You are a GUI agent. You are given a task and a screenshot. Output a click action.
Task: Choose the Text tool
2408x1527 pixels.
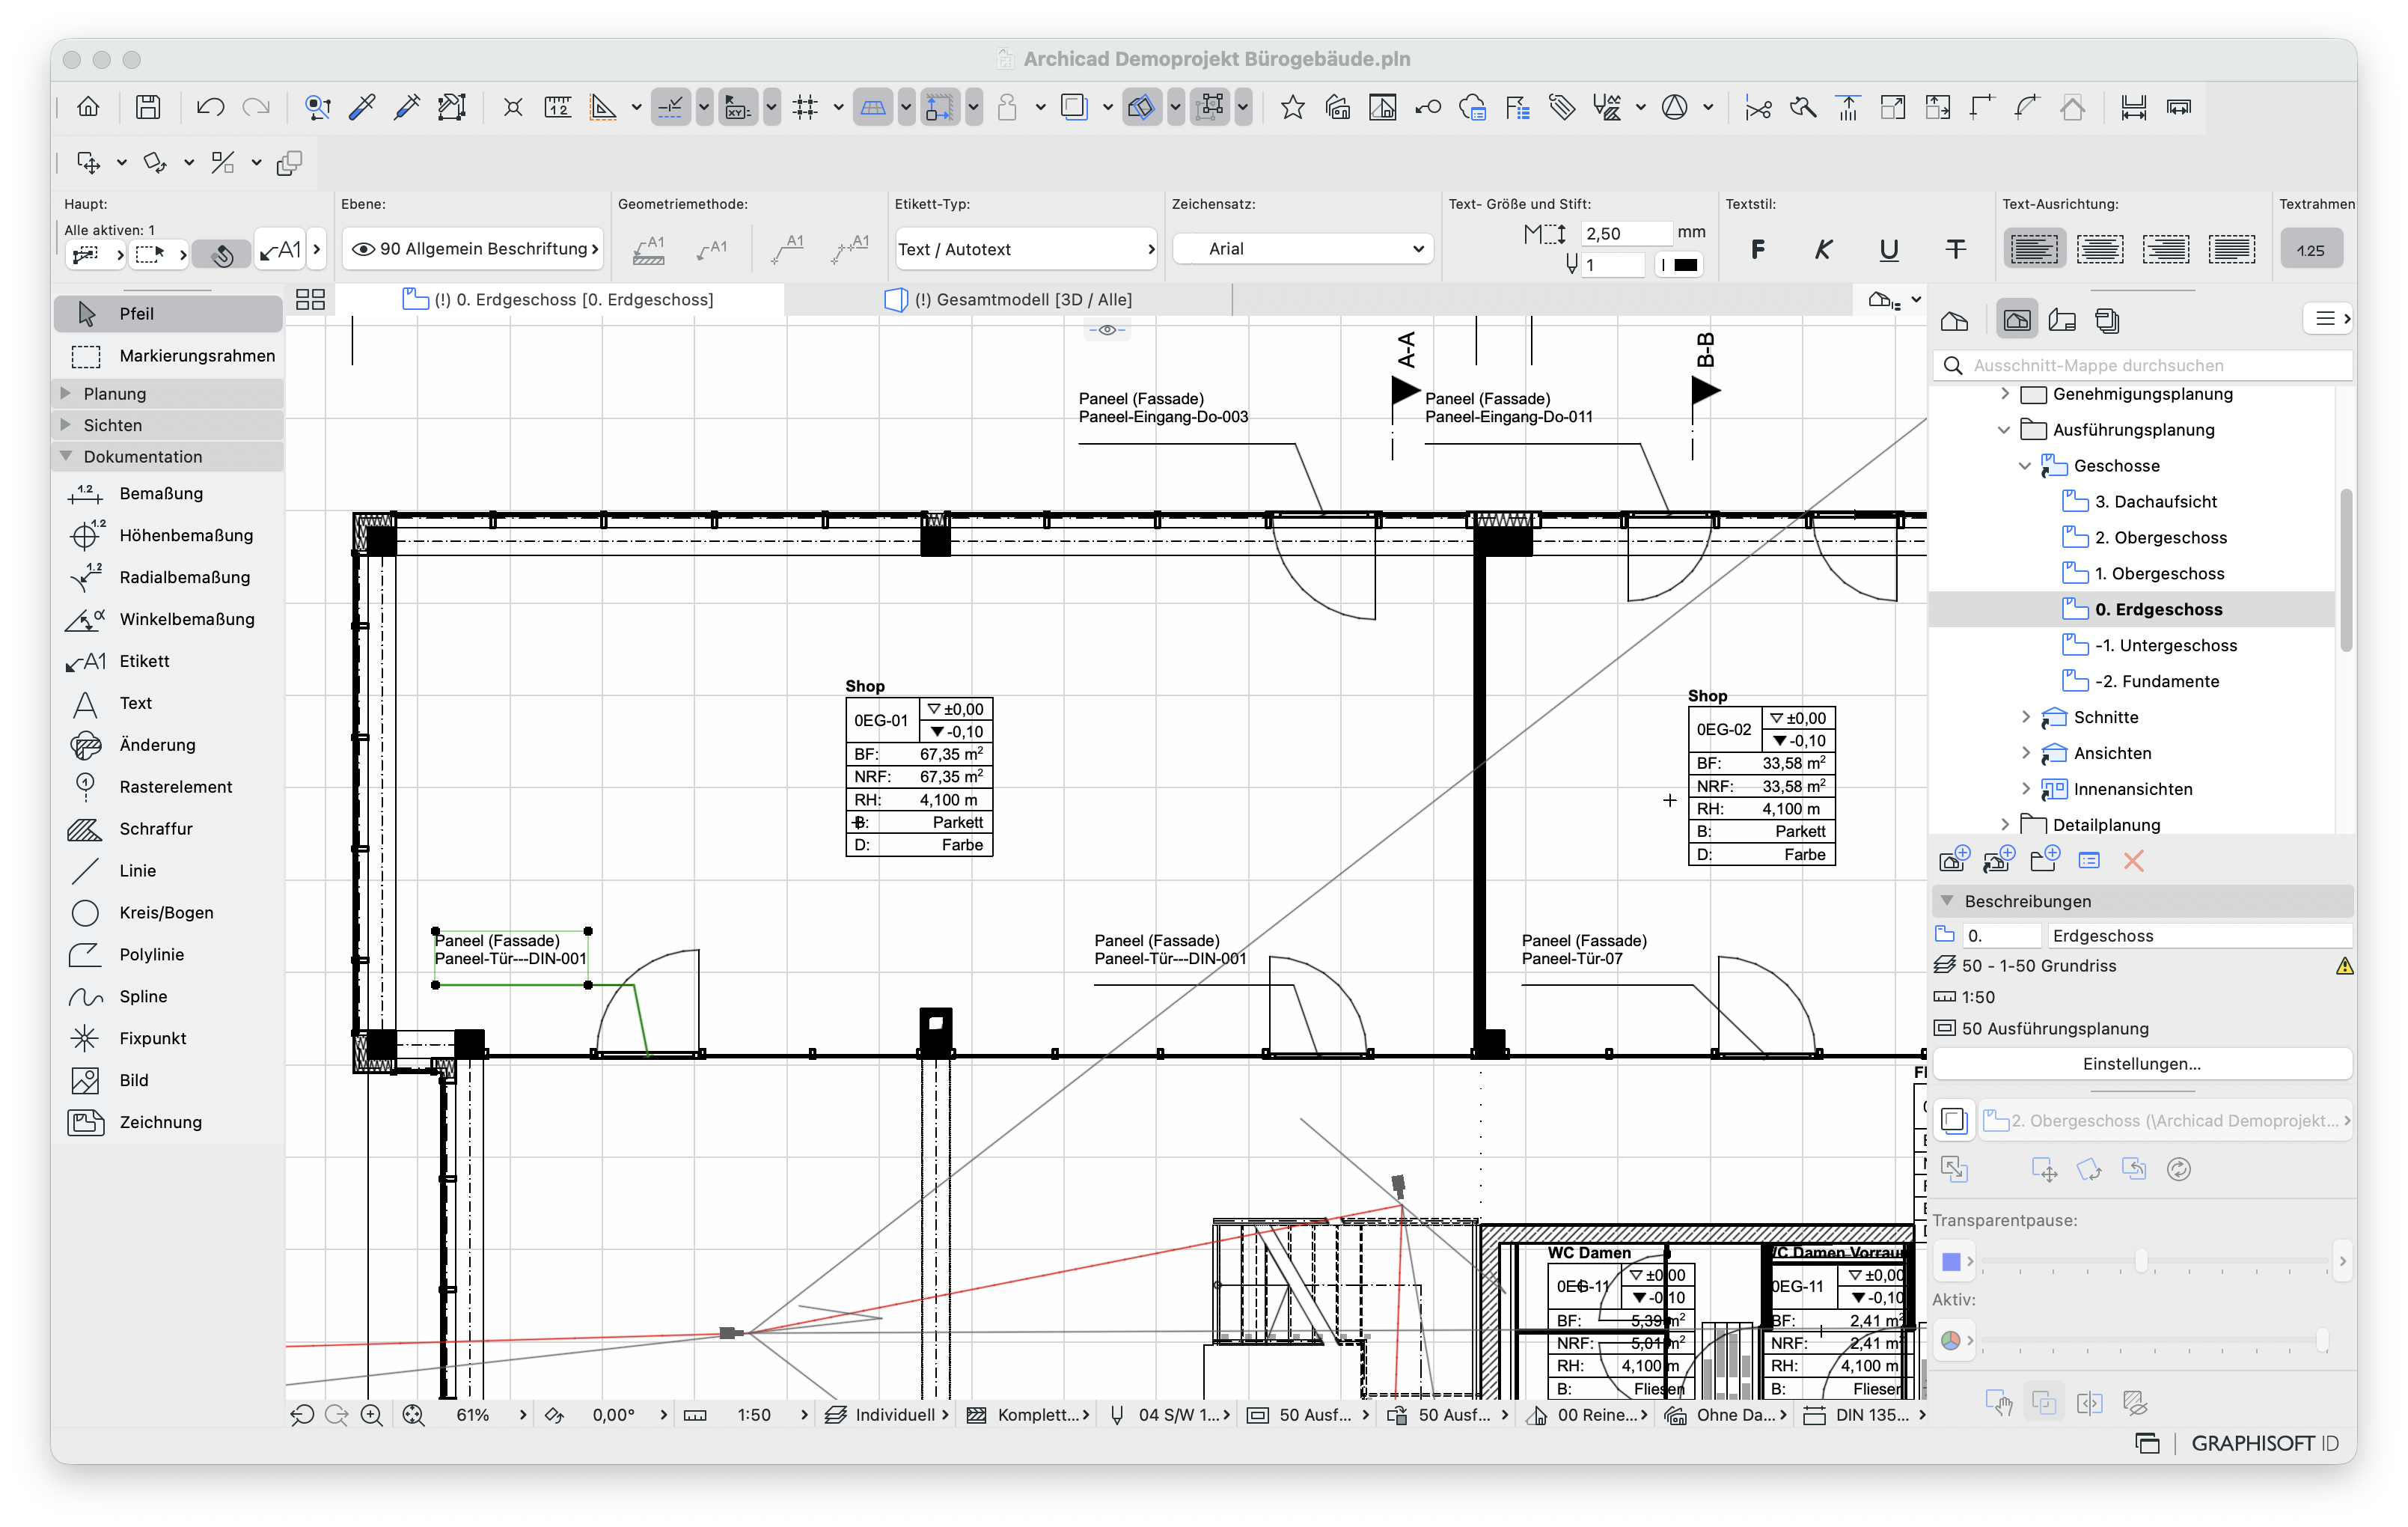tap(168, 704)
